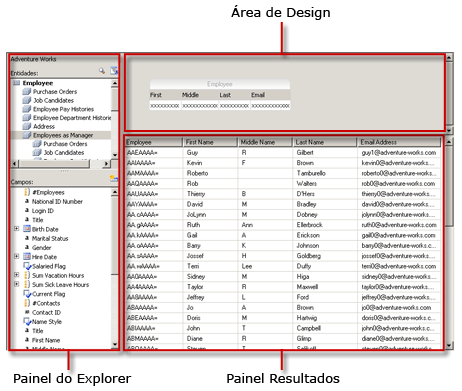Viewport: 462px width, 391px height.
Task: Click the 'rob0@adventure-works.com' email cell
Action: [x=399, y=184]
